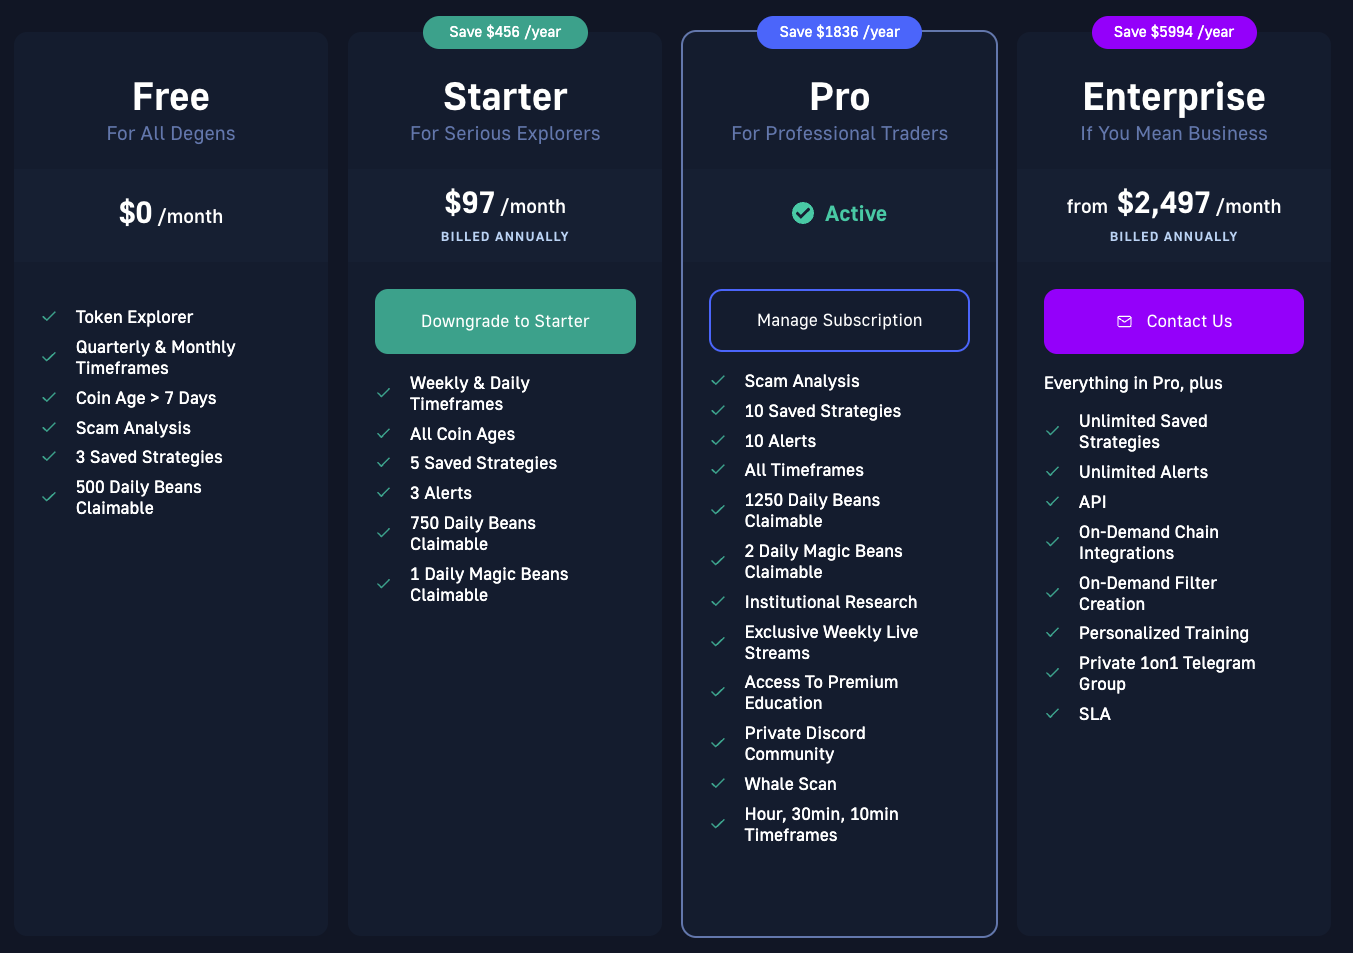
Task: Click the checkmark beside All Coin Ages
Action: coord(383,434)
